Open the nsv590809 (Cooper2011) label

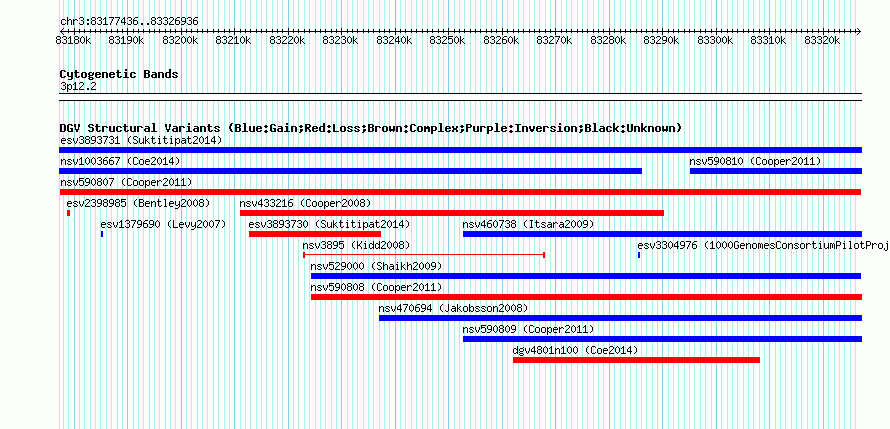(x=528, y=329)
